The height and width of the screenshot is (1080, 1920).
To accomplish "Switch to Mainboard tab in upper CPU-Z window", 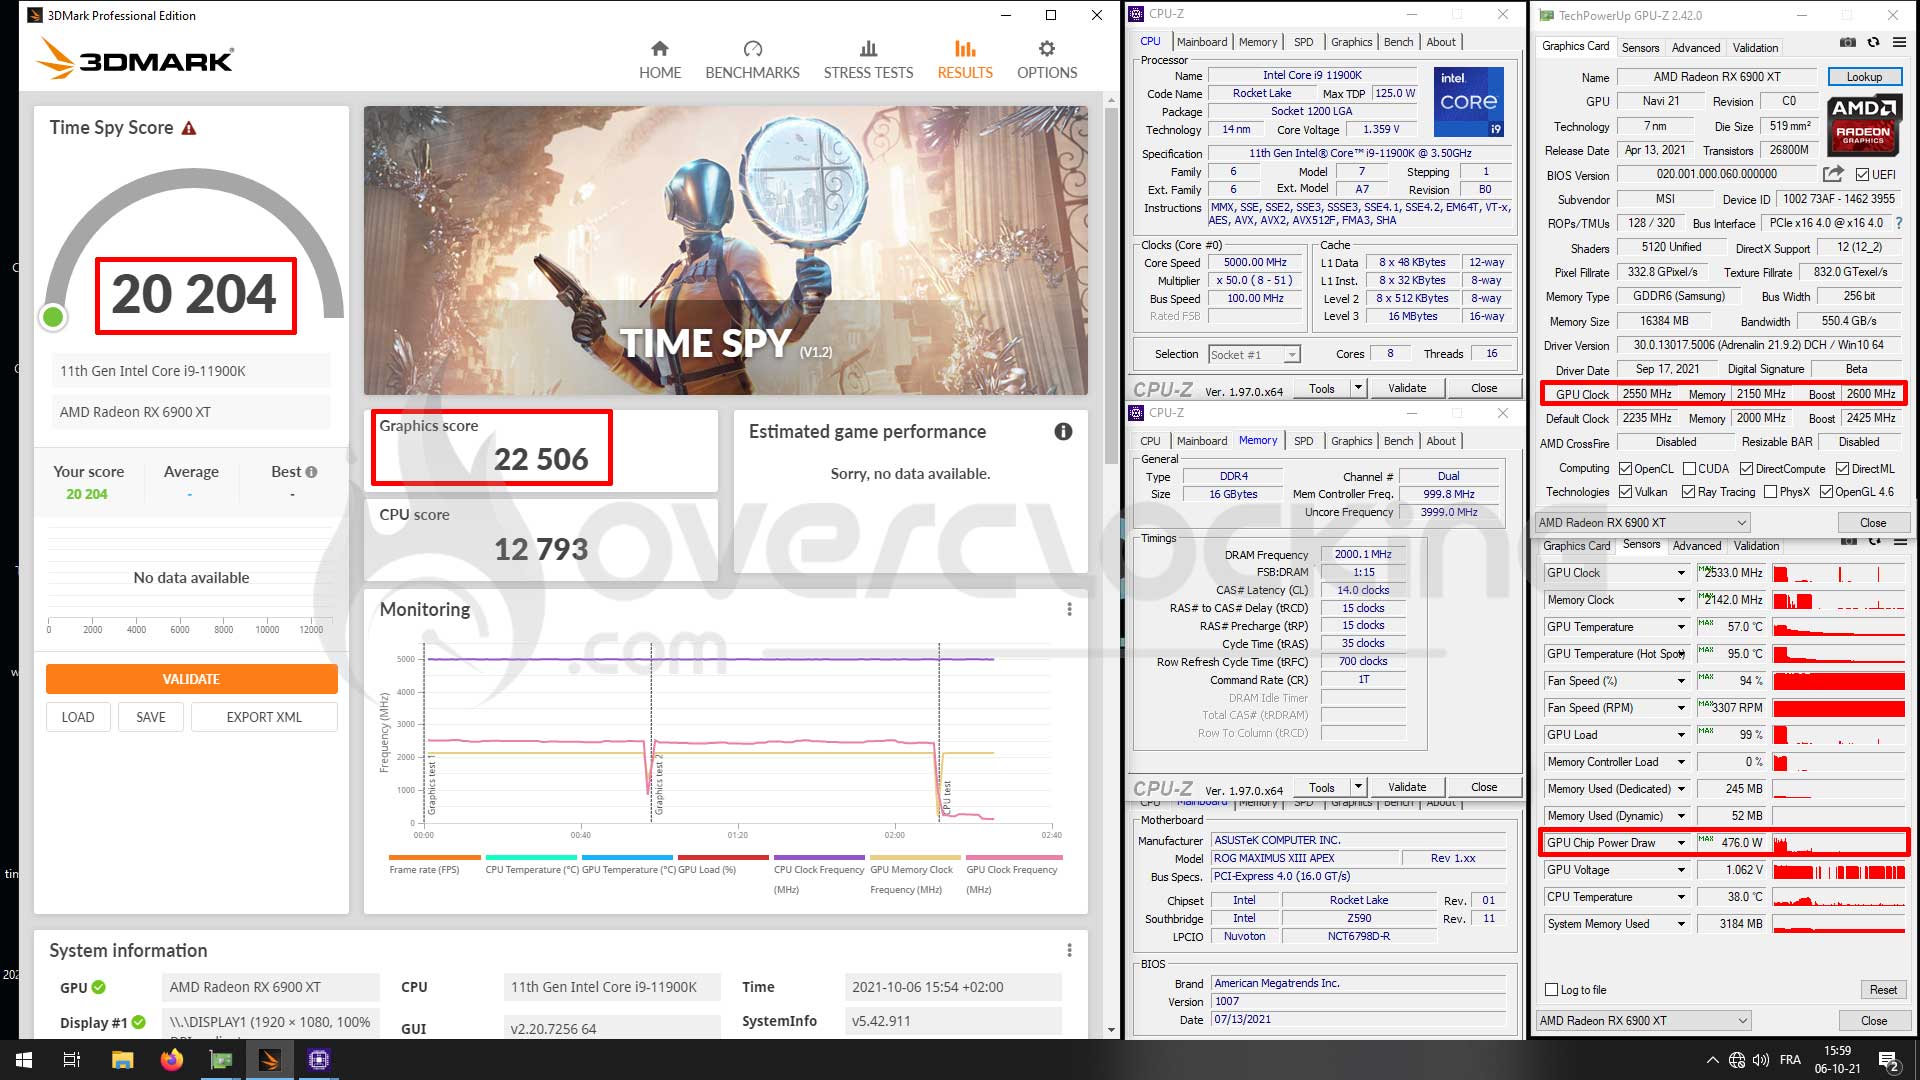I will tap(1202, 42).
